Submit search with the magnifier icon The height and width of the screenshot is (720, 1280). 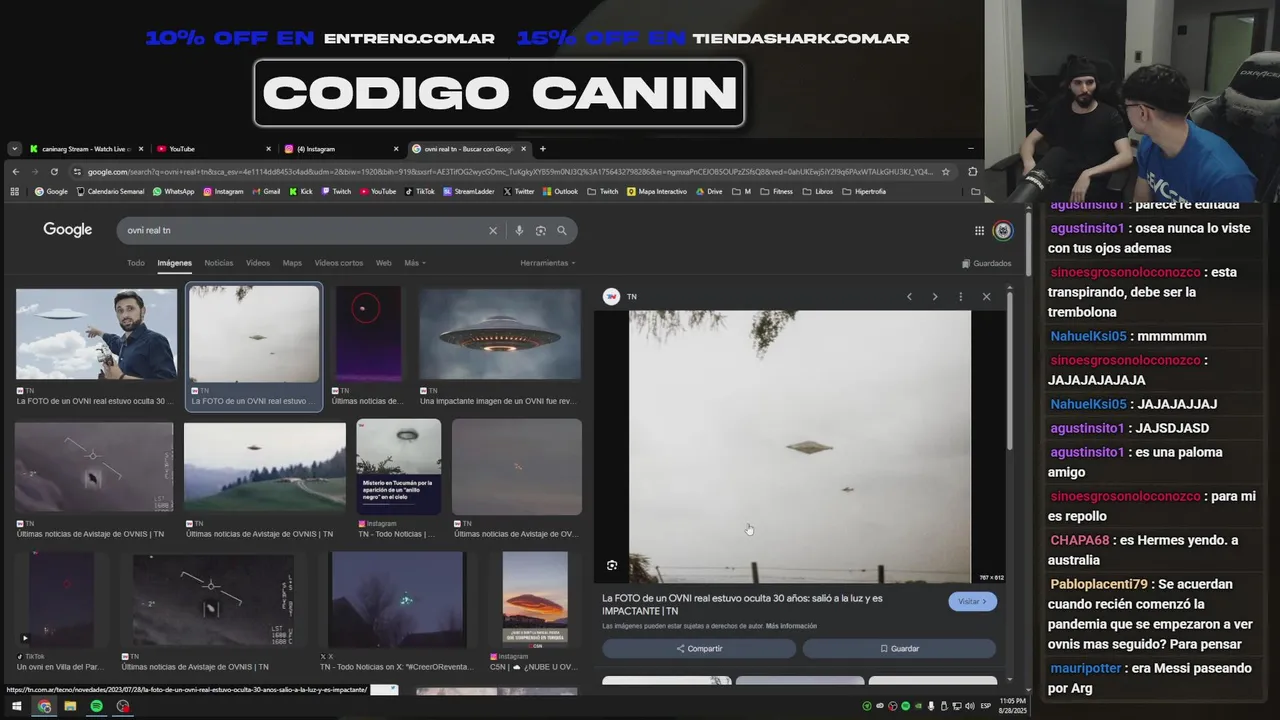pyautogui.click(x=562, y=230)
